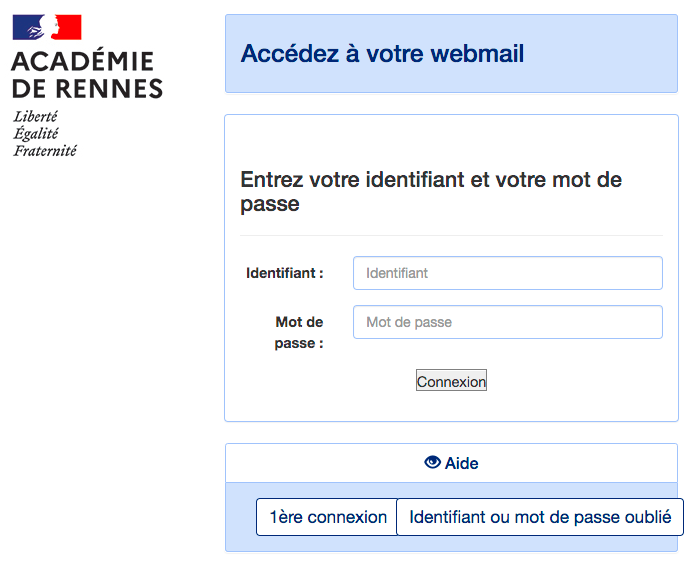
Task: Click the DE RENNES logo text
Action: 87,88
